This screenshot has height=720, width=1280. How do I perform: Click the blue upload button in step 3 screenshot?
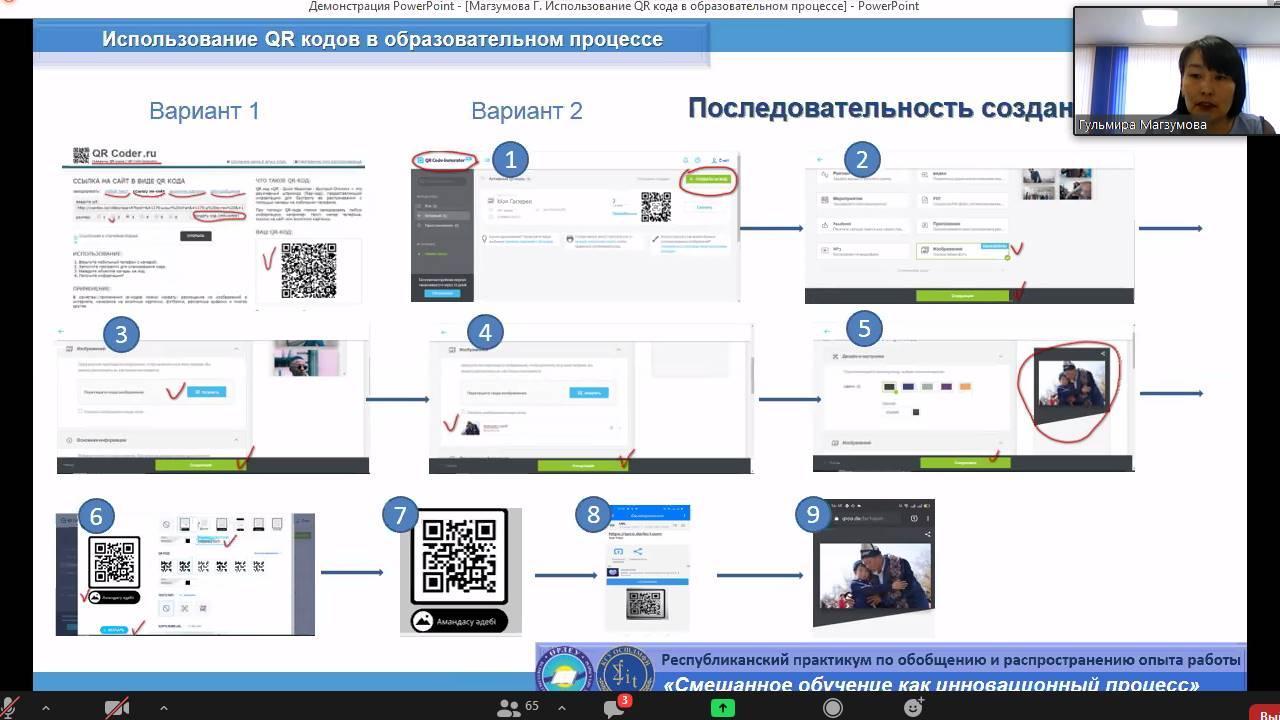point(206,392)
